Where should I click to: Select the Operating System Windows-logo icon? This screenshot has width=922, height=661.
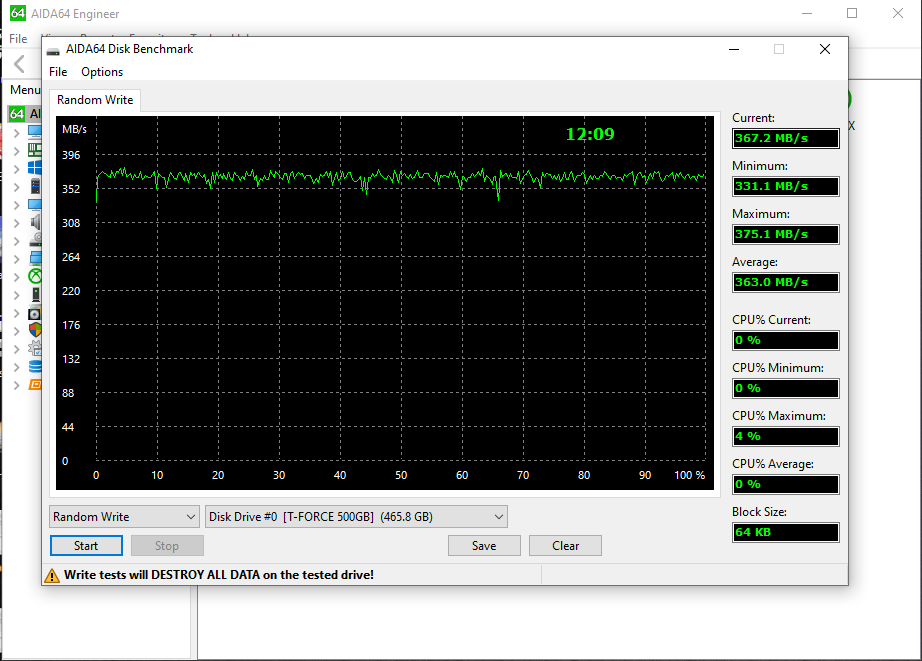pos(35,168)
